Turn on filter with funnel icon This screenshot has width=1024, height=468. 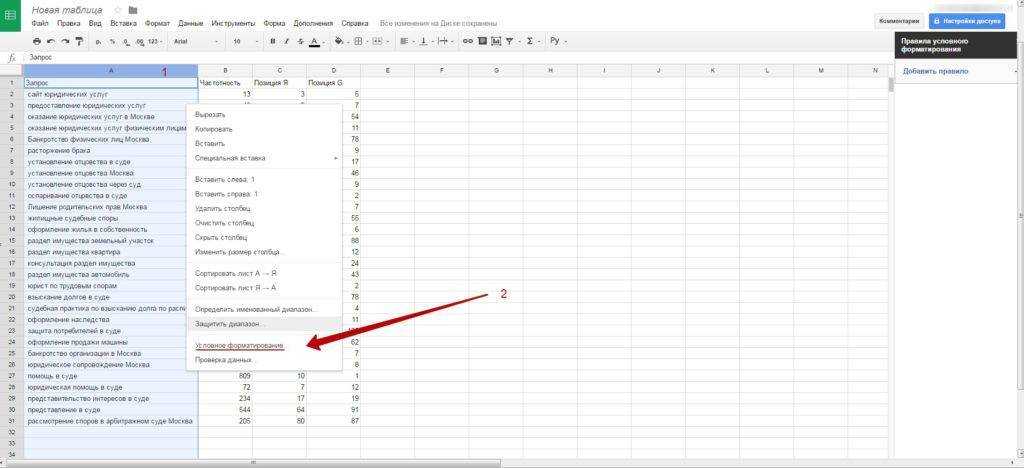coord(511,41)
